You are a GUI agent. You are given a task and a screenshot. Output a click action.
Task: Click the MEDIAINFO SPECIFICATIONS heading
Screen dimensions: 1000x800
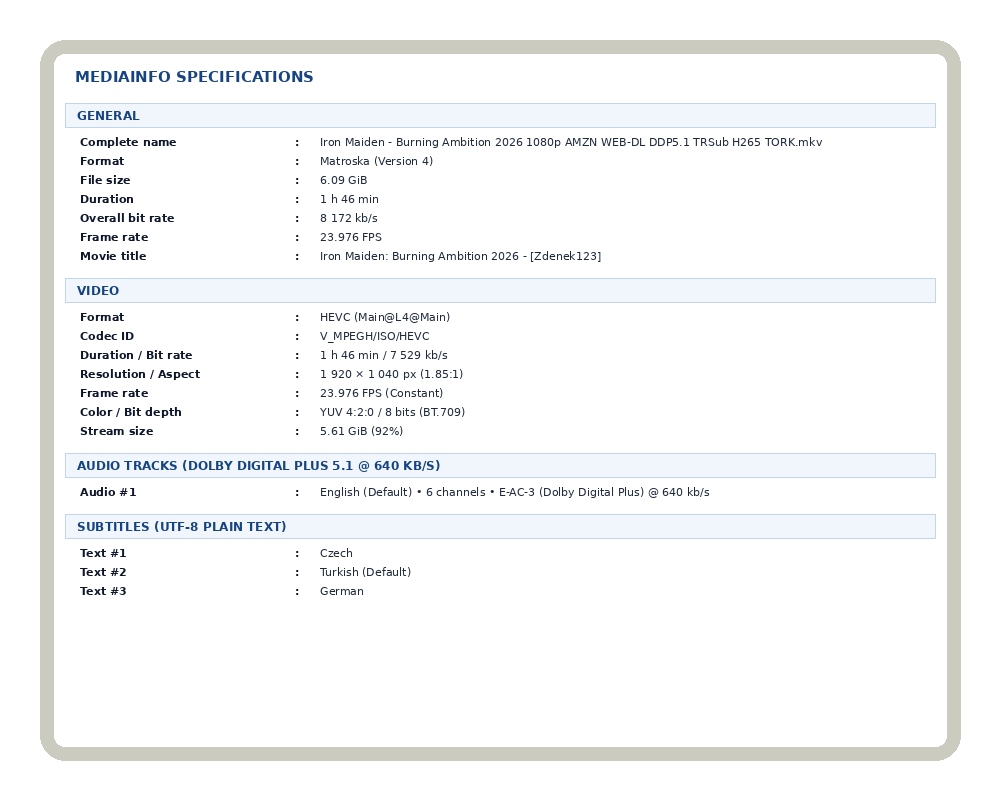pyautogui.click(x=194, y=77)
